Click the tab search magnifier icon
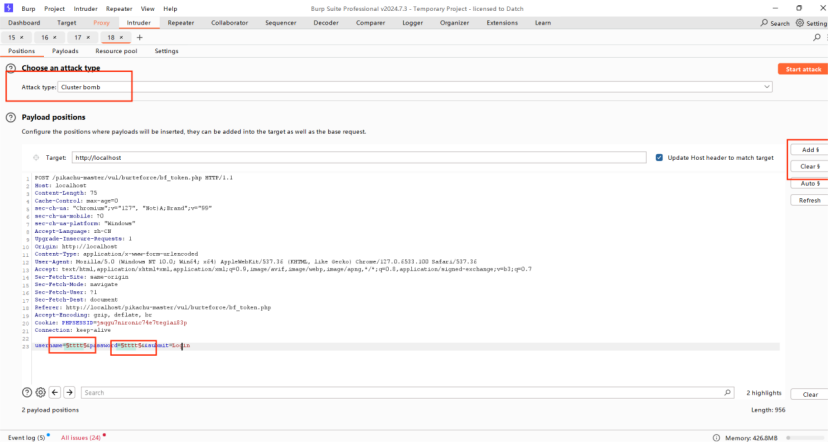Image resolution: width=828 pixels, height=442 pixels. click(817, 37)
